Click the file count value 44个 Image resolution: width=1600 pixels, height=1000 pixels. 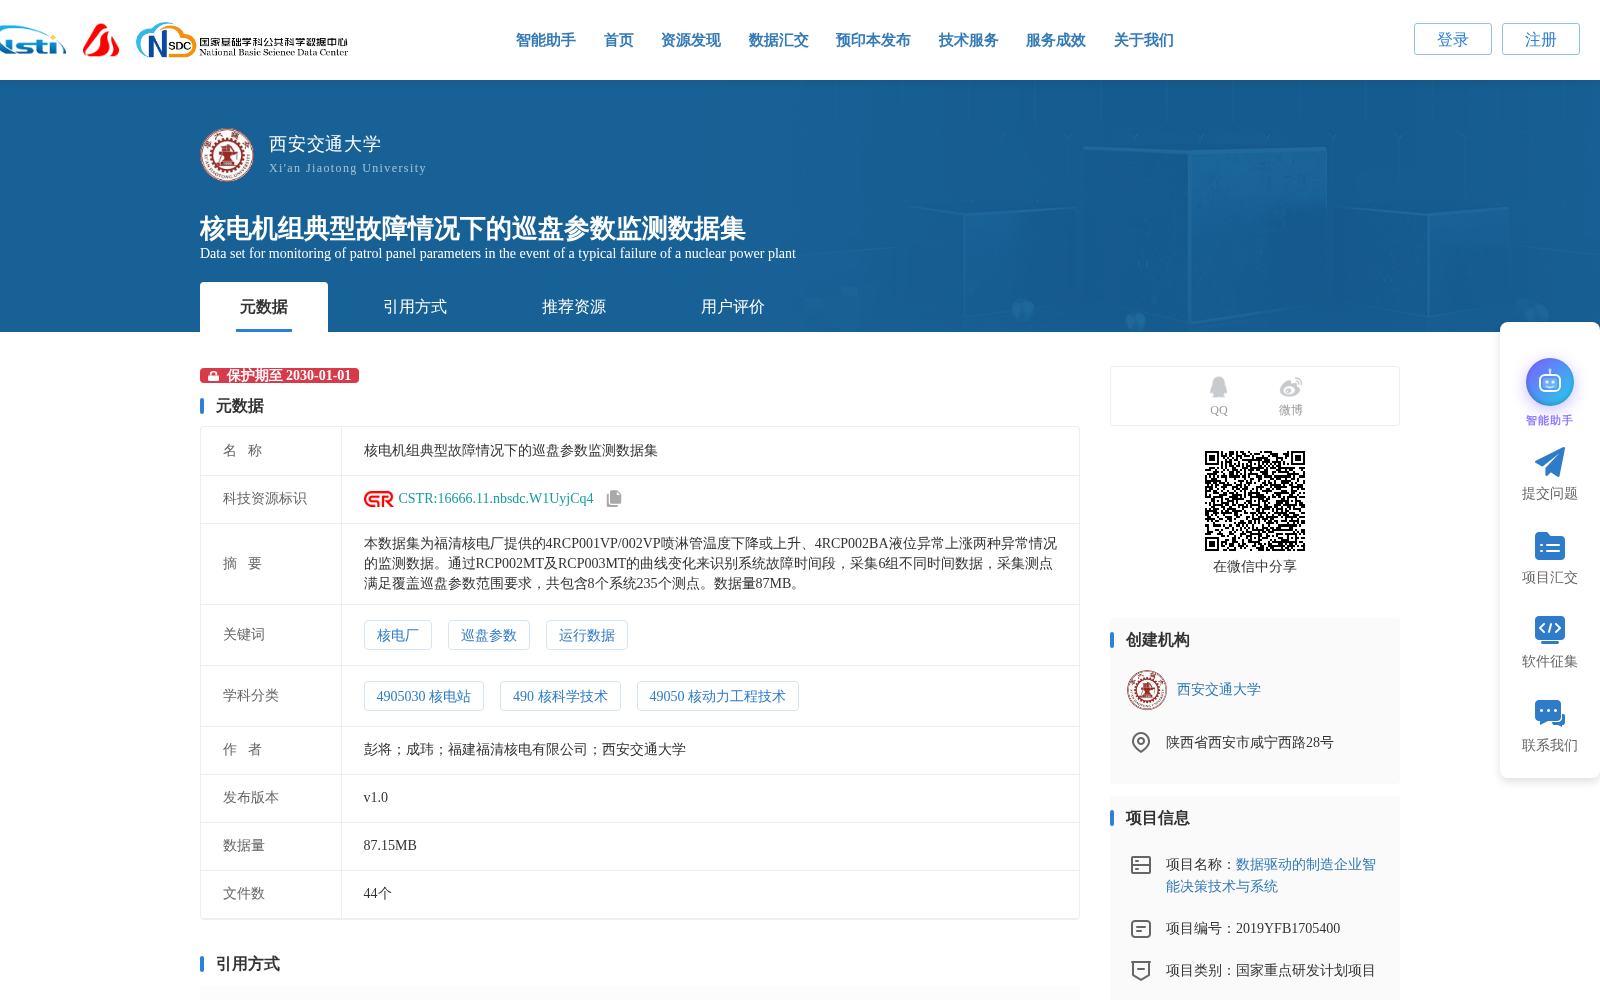click(378, 894)
